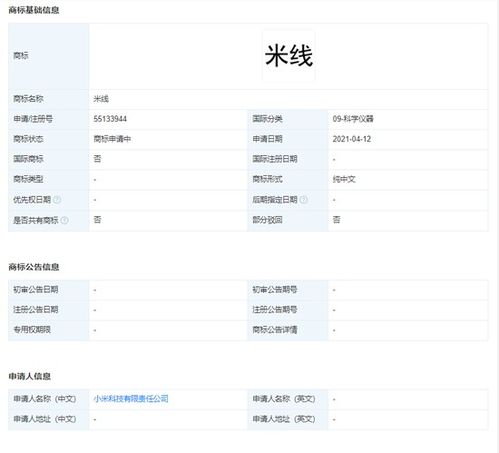Click the 商标申请中 status value
Screen dimensions: 499x453
click(x=112, y=139)
